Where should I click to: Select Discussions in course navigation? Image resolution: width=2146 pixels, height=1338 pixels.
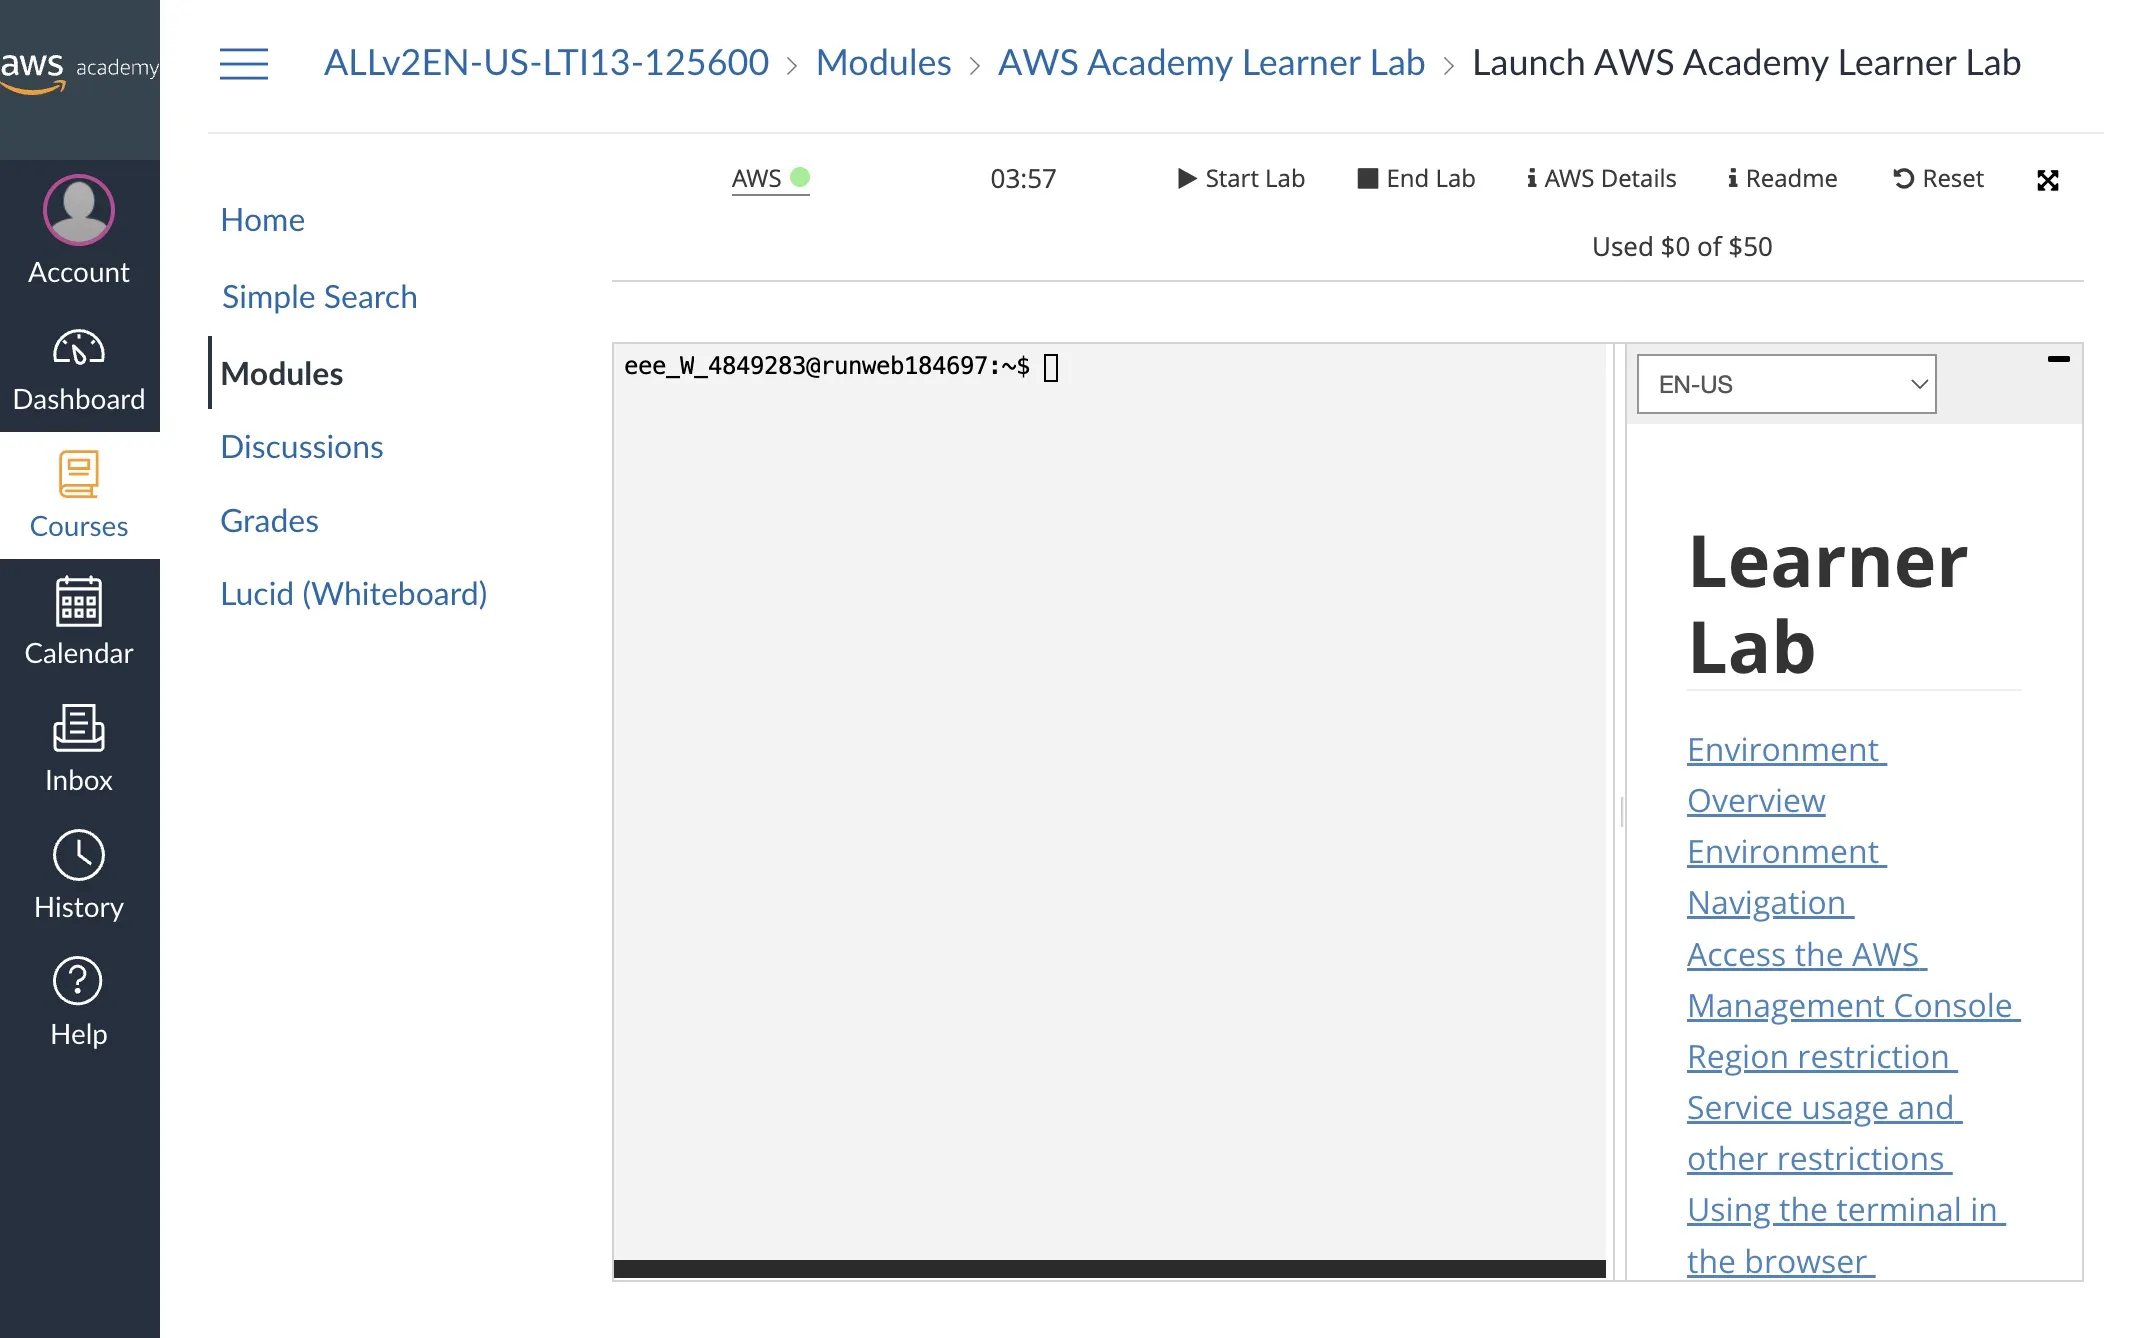[x=301, y=447]
